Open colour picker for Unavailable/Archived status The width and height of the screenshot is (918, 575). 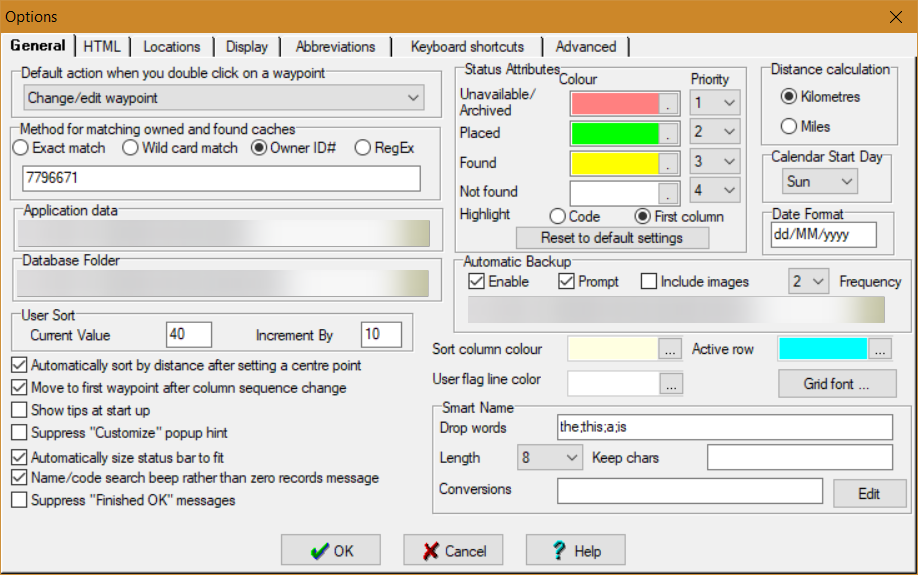coord(669,104)
